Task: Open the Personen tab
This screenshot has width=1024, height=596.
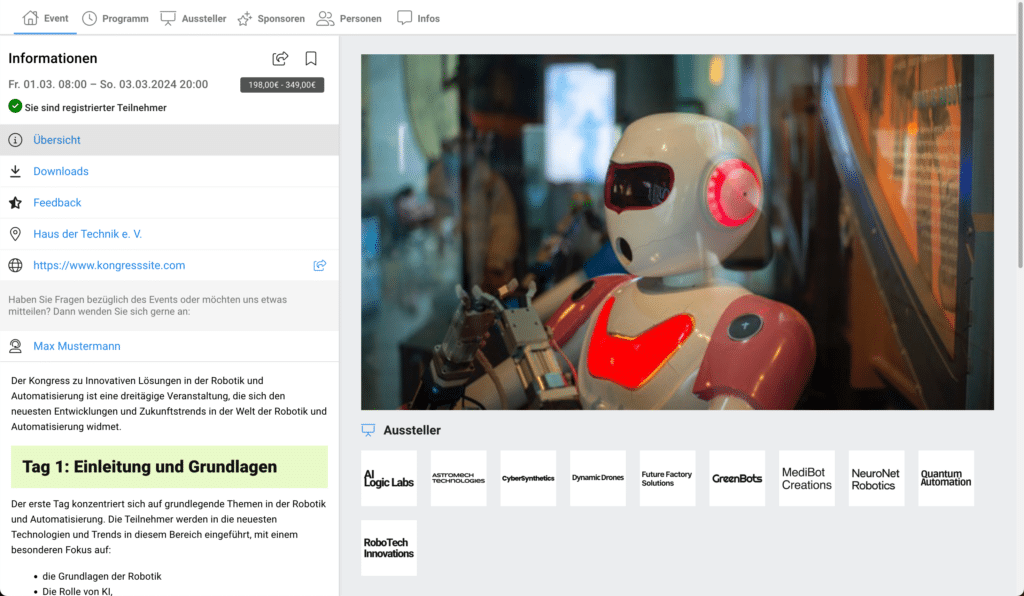Action: 349,18
